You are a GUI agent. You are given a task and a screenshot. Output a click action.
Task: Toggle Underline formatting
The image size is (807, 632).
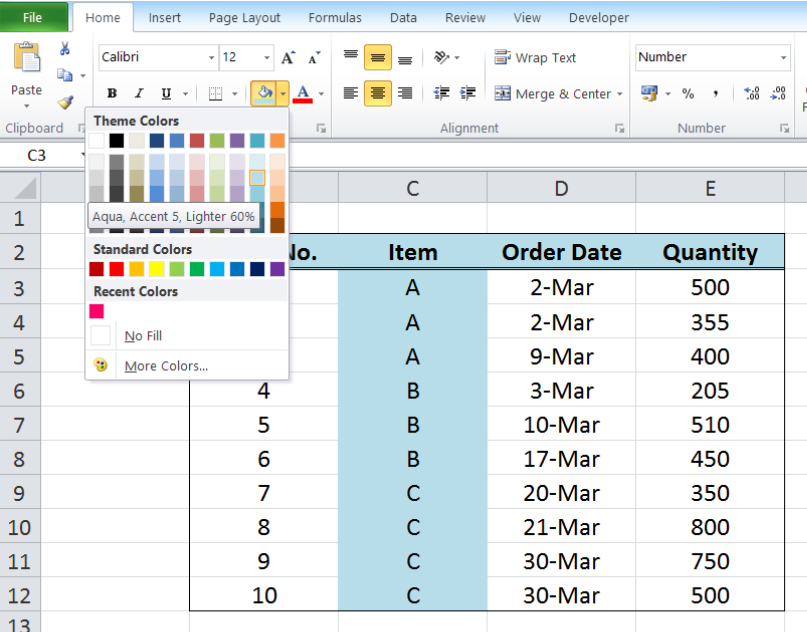pos(166,94)
